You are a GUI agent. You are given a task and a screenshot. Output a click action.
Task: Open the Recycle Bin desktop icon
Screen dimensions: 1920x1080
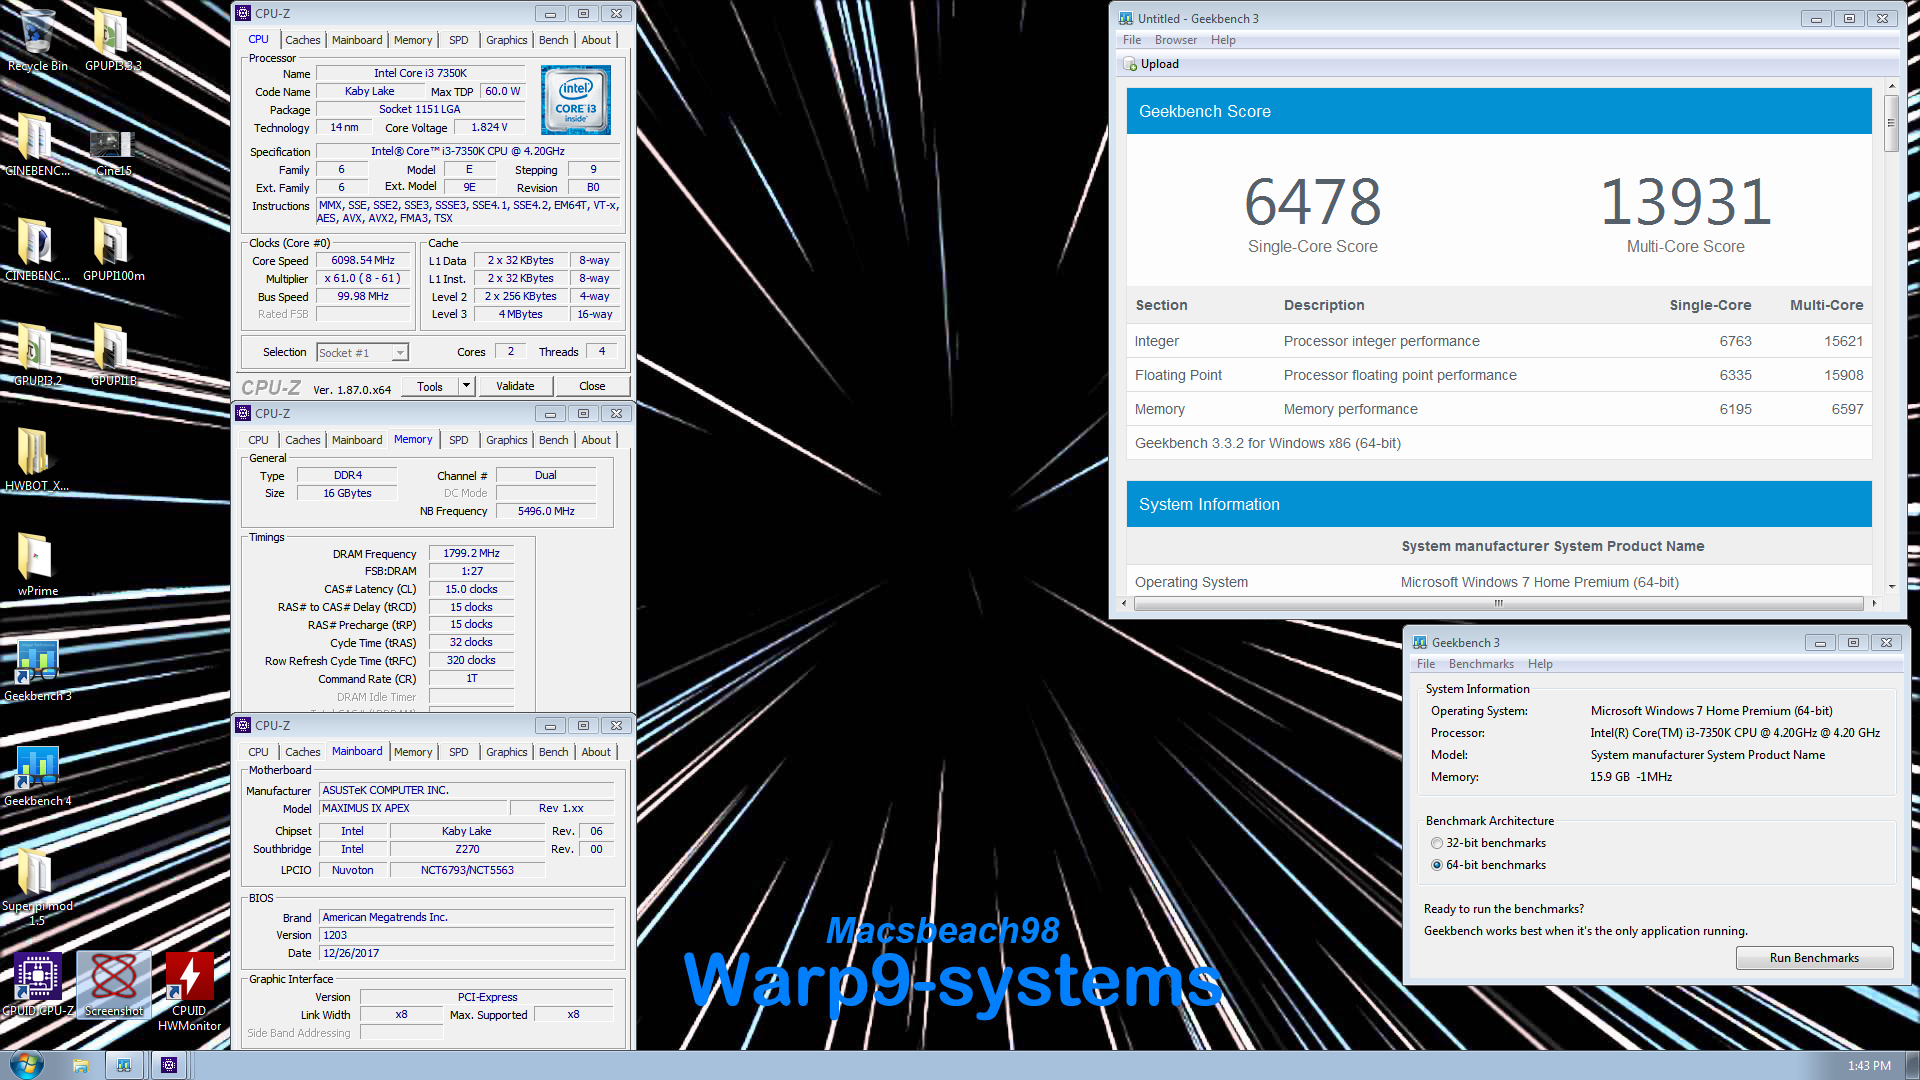coord(37,40)
